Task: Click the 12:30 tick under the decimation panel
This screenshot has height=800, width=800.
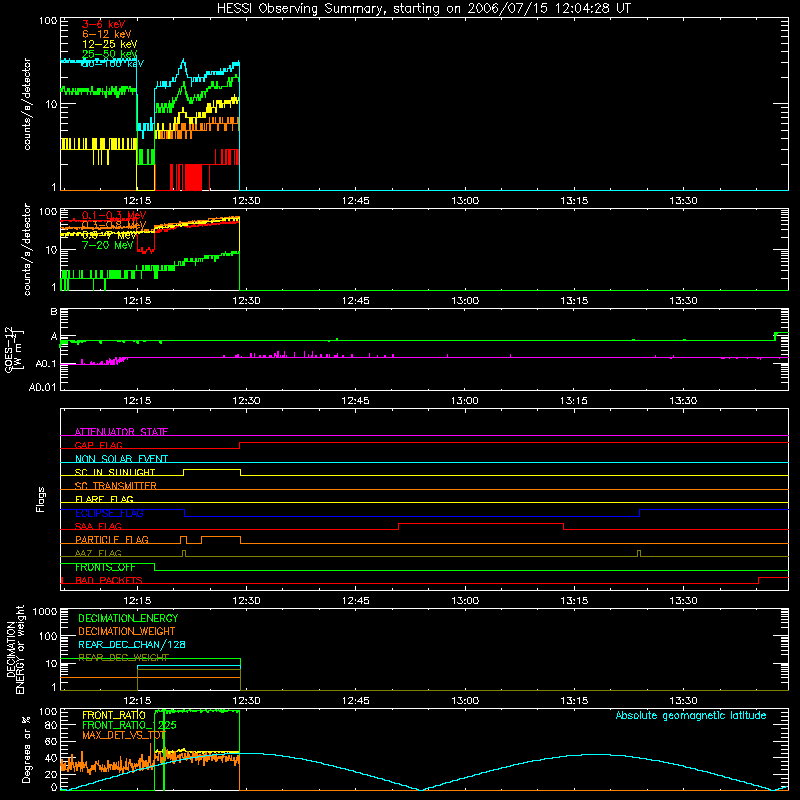Action: pos(246,701)
